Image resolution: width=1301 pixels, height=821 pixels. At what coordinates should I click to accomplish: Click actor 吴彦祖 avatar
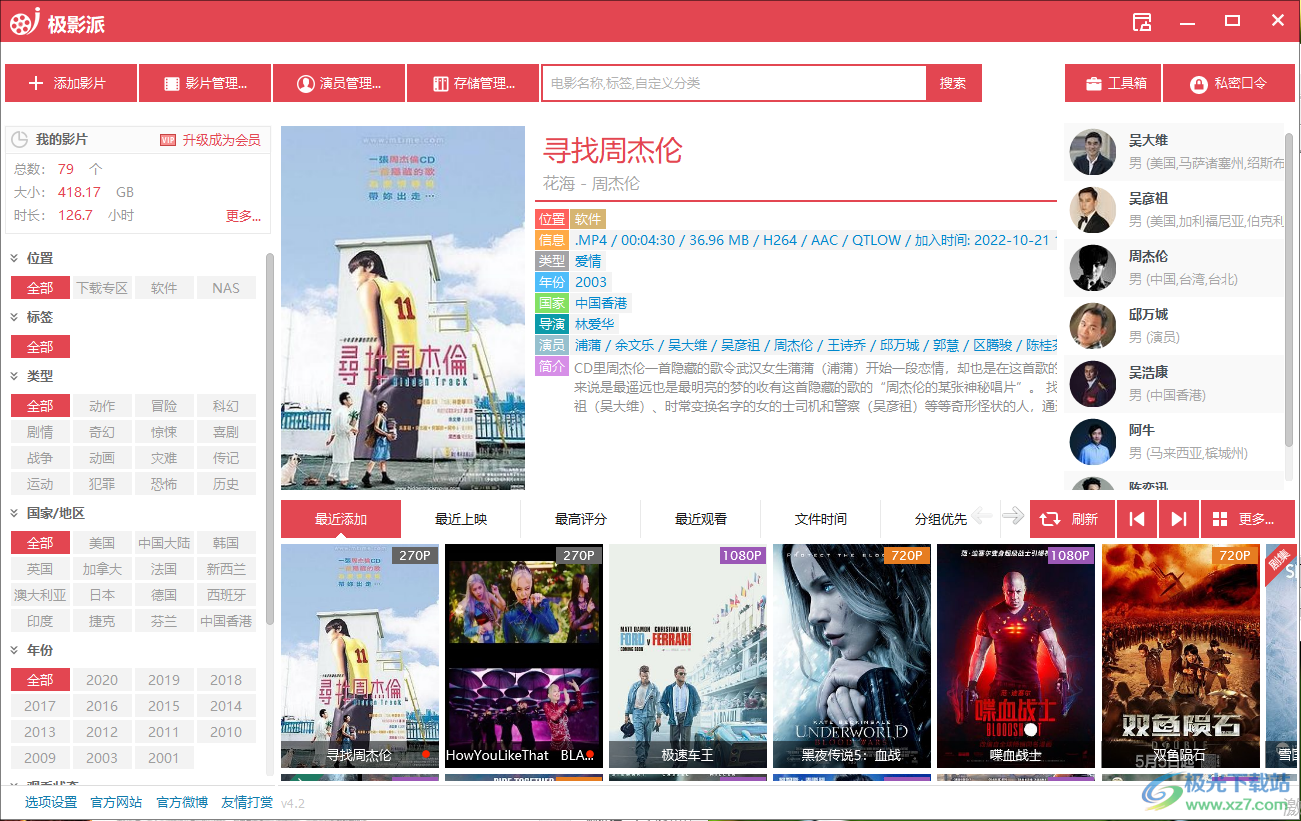(1092, 210)
